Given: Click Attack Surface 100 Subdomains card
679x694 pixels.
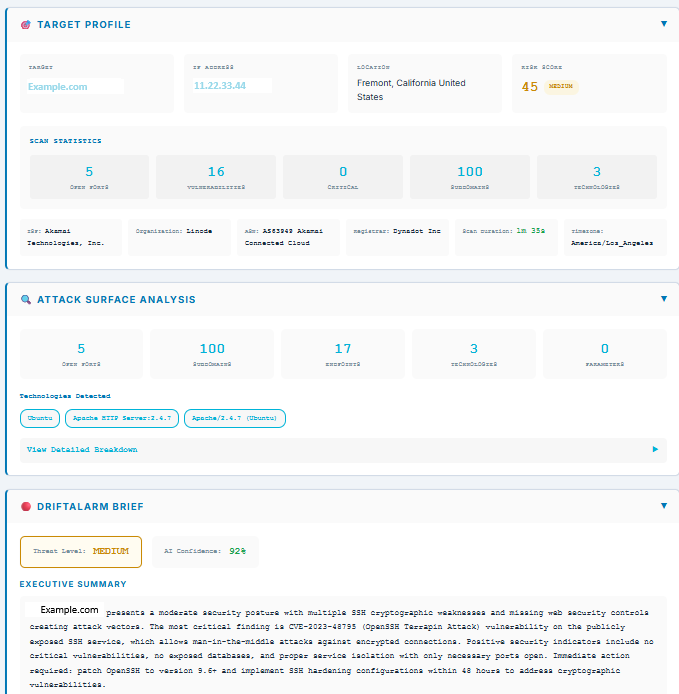Looking at the screenshot, I should 212,354.
